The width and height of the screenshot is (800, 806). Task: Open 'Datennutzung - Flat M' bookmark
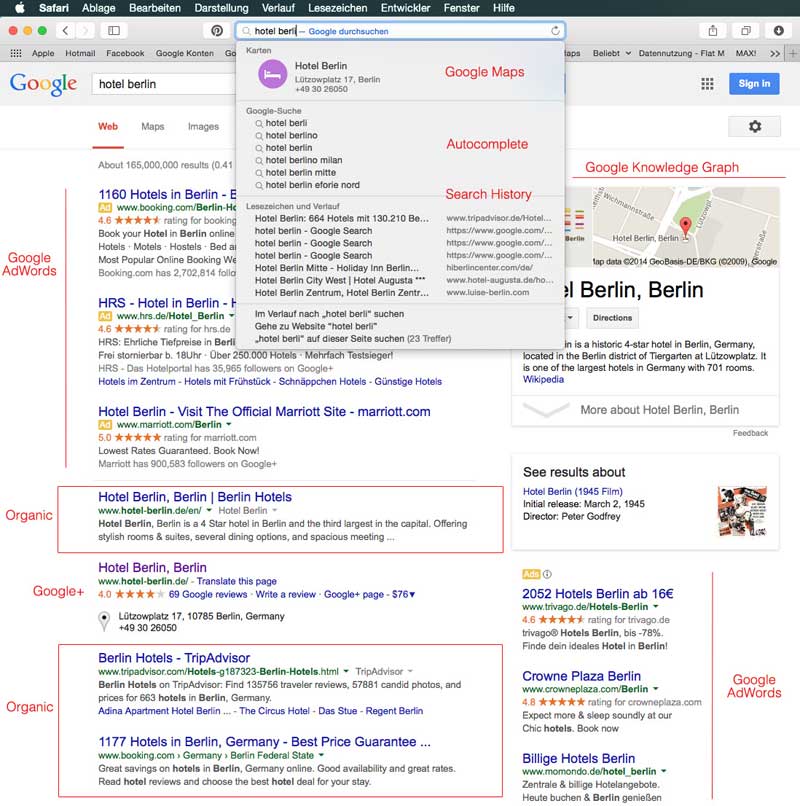[681, 53]
